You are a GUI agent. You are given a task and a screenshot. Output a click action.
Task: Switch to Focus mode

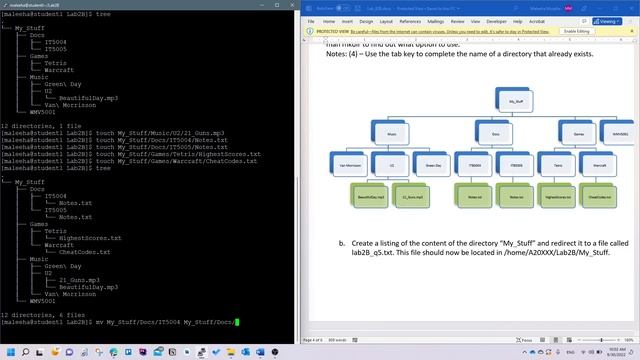click(524, 340)
